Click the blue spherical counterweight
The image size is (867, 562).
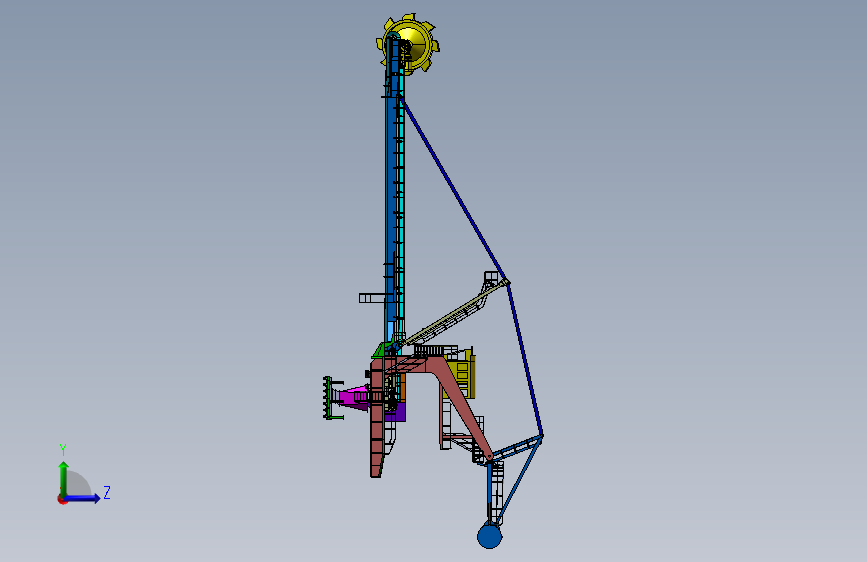pos(489,536)
